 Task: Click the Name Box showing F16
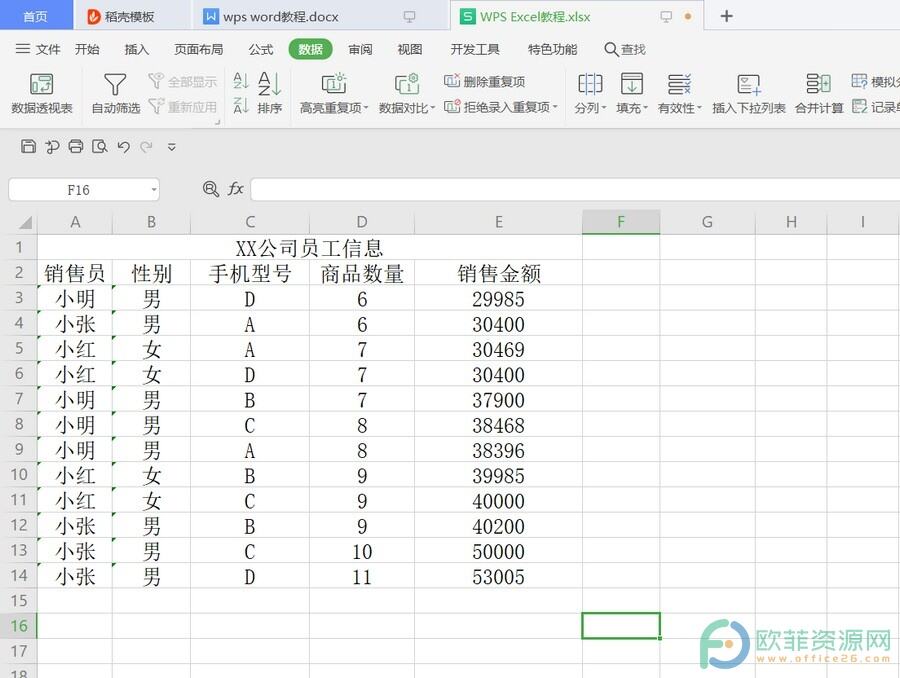tap(78, 190)
